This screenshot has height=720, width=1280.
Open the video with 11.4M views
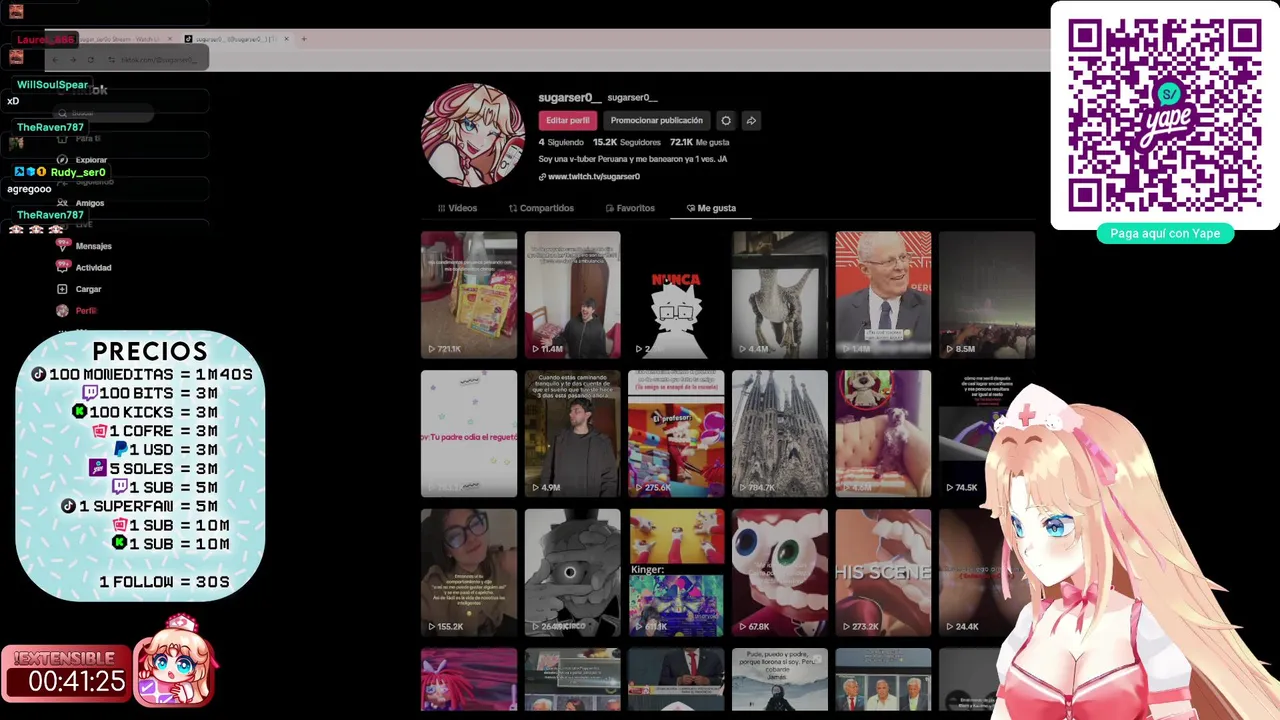click(573, 295)
